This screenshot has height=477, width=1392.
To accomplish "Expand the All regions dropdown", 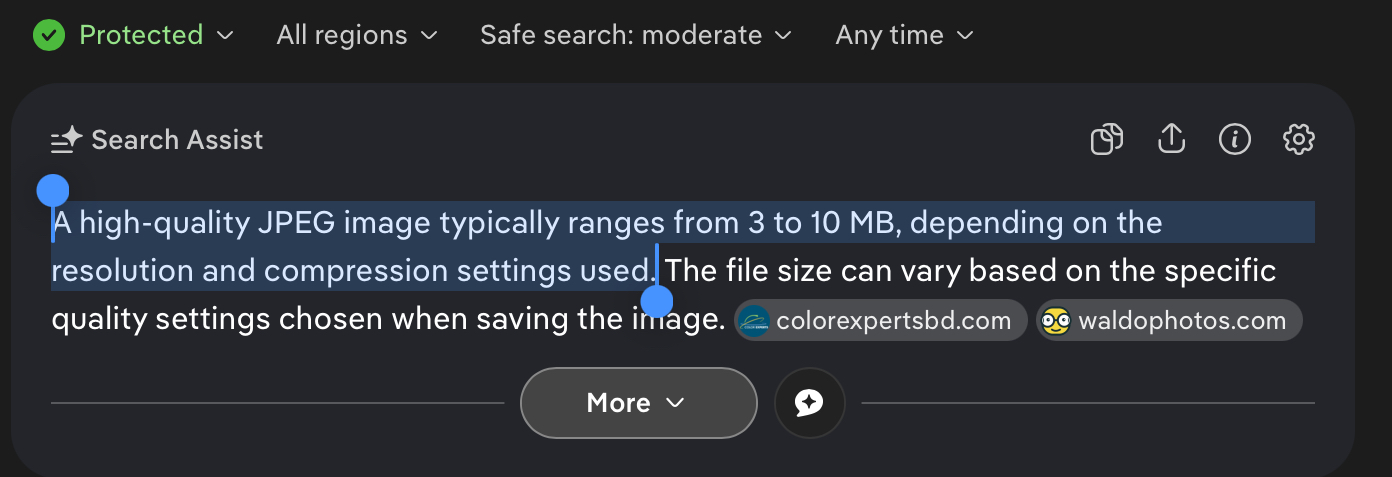I will pos(357,36).
